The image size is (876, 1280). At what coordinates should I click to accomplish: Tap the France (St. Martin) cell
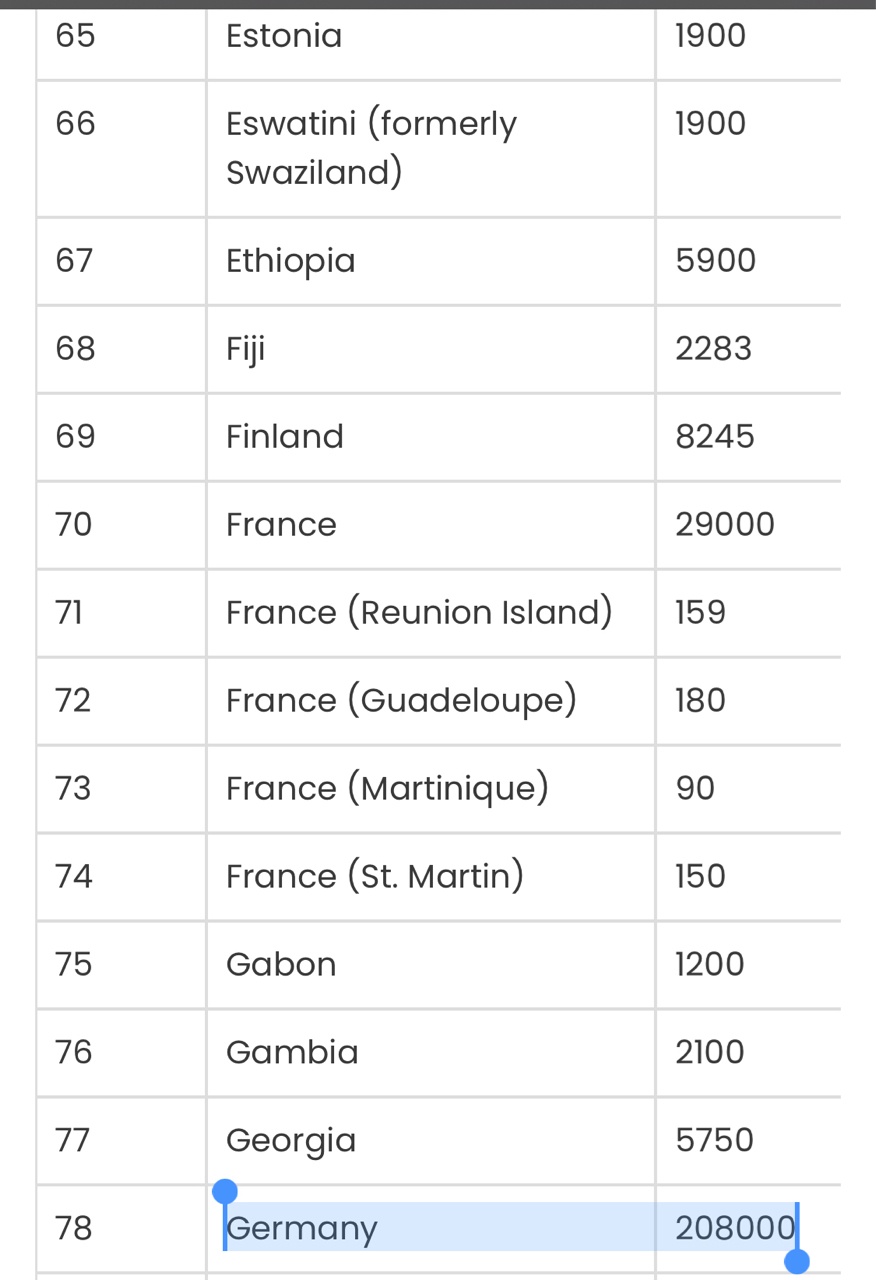(x=375, y=876)
